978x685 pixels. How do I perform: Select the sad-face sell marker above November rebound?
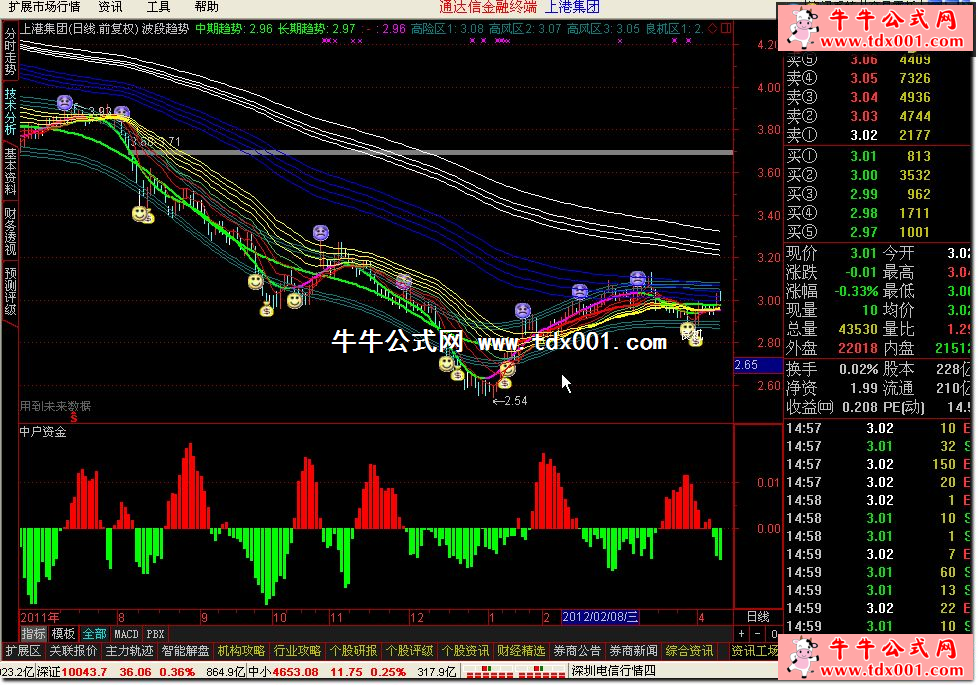(x=321, y=233)
